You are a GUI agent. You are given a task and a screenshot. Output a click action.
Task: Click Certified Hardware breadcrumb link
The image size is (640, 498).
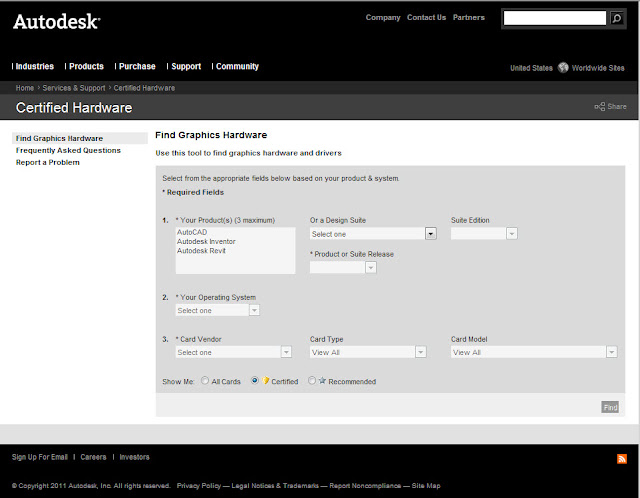[144, 88]
